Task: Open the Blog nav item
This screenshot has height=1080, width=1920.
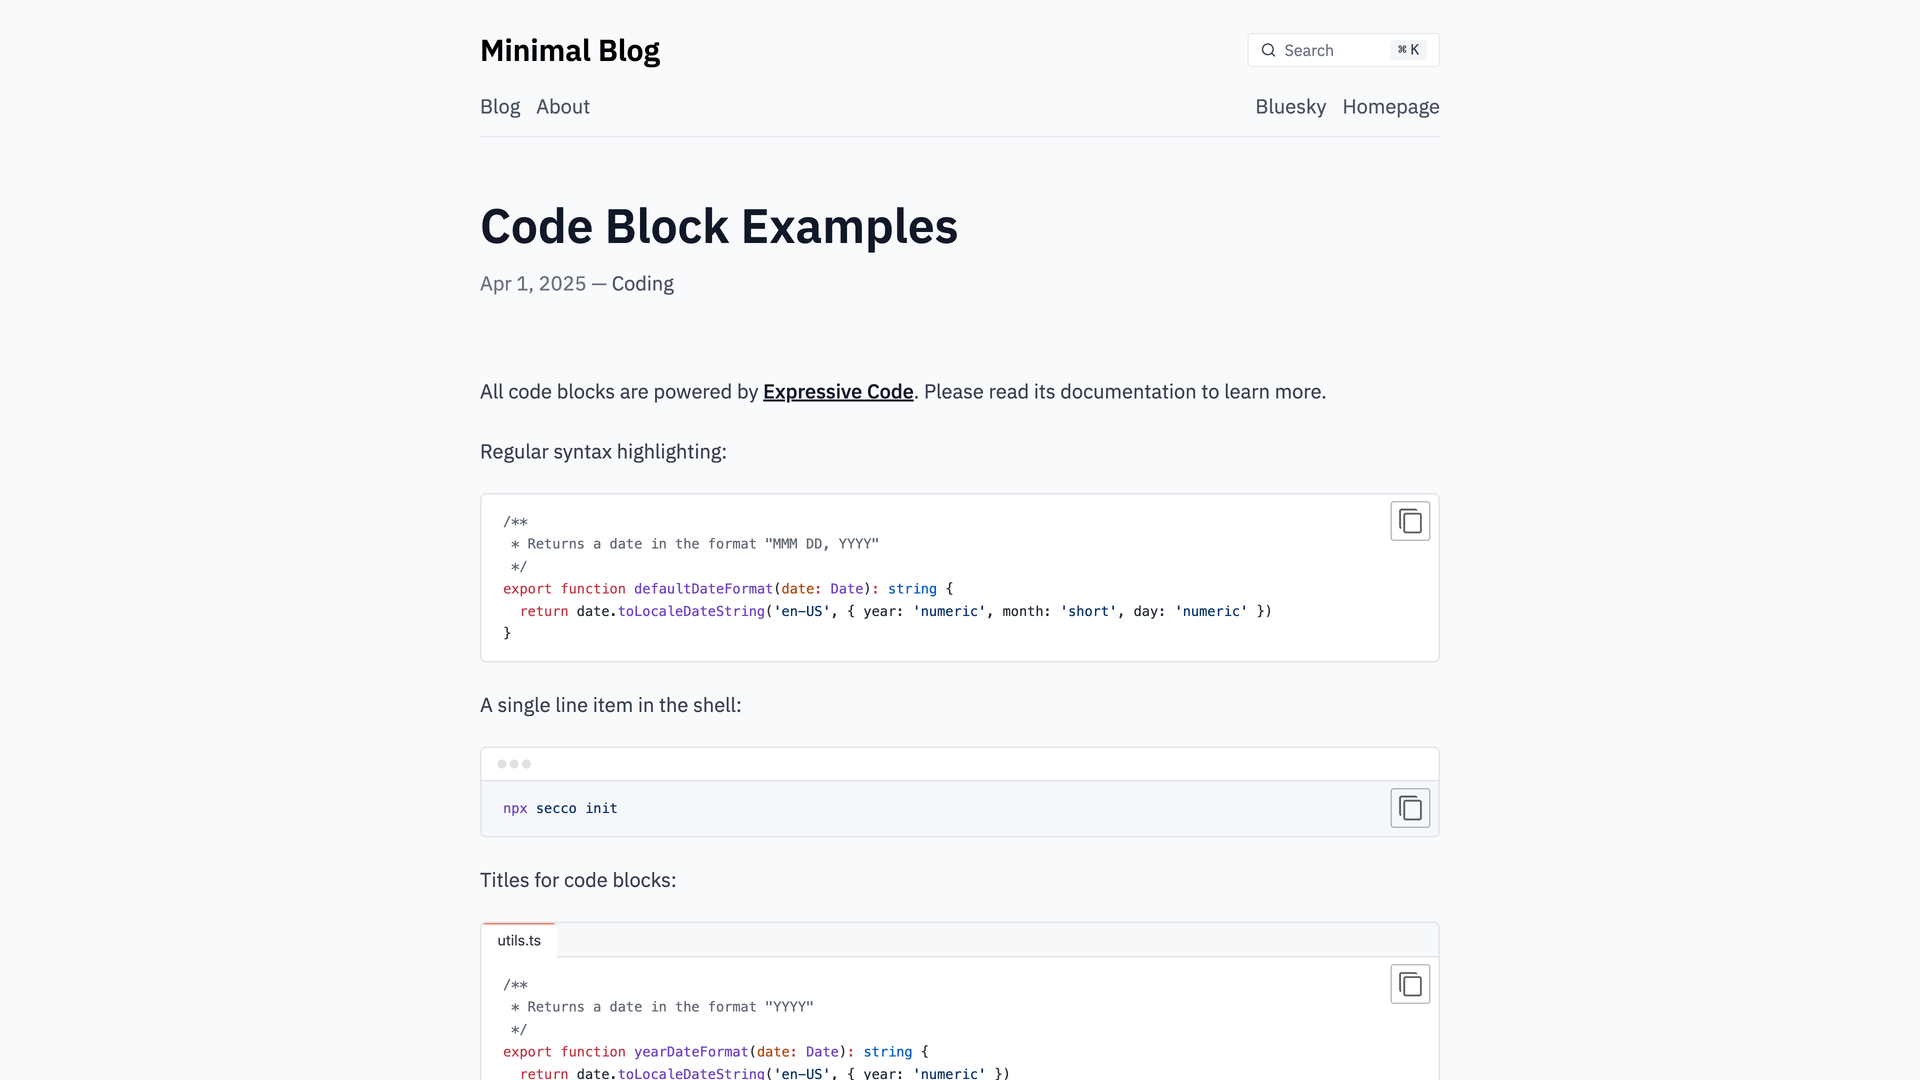Action: (500, 107)
